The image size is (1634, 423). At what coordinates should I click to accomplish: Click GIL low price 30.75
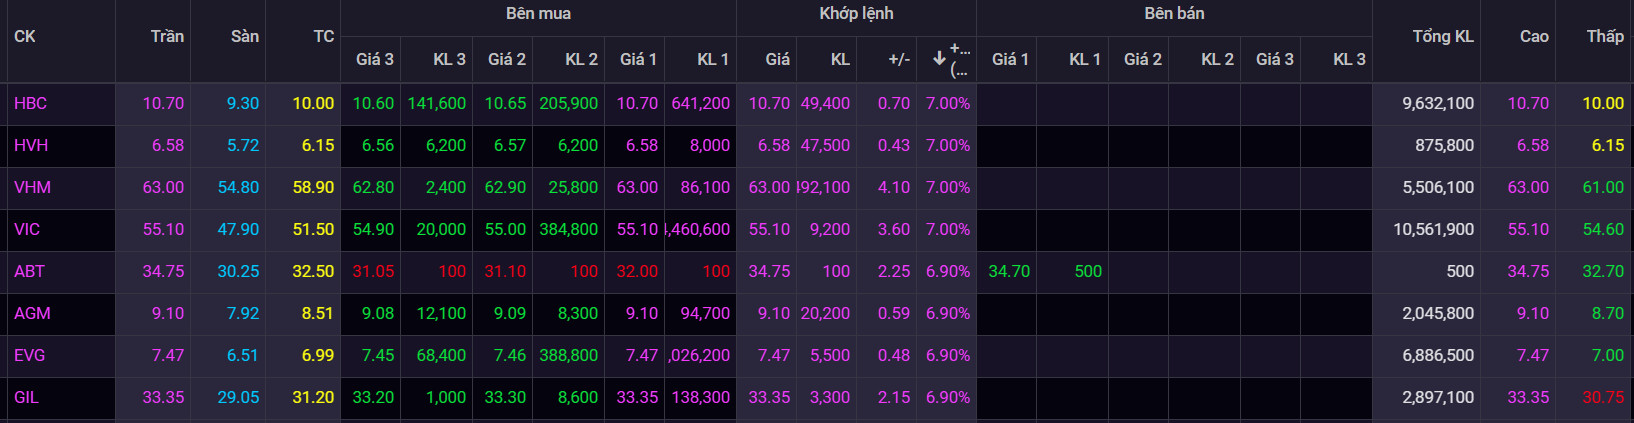1603,397
